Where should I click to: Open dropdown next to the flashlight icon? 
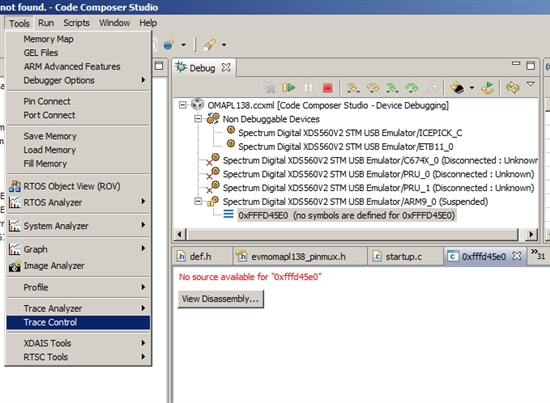[224, 45]
